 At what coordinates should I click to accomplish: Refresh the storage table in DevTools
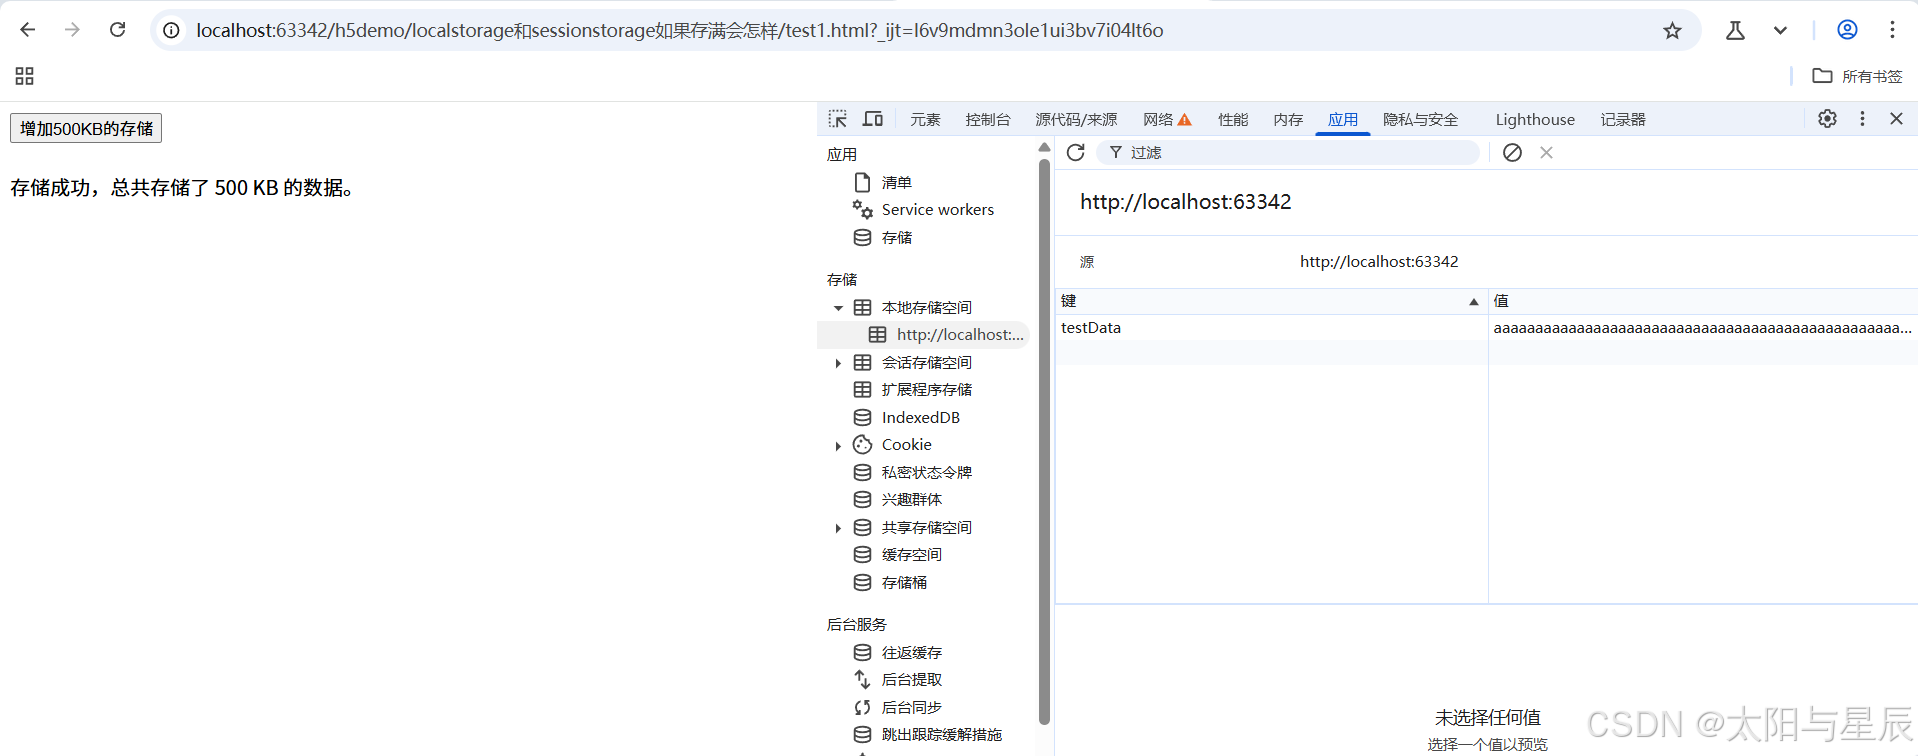point(1076,153)
